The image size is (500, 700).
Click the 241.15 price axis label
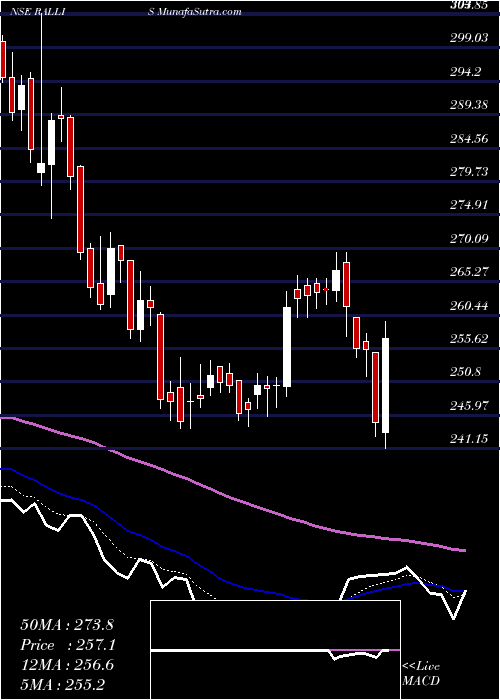click(x=469, y=440)
